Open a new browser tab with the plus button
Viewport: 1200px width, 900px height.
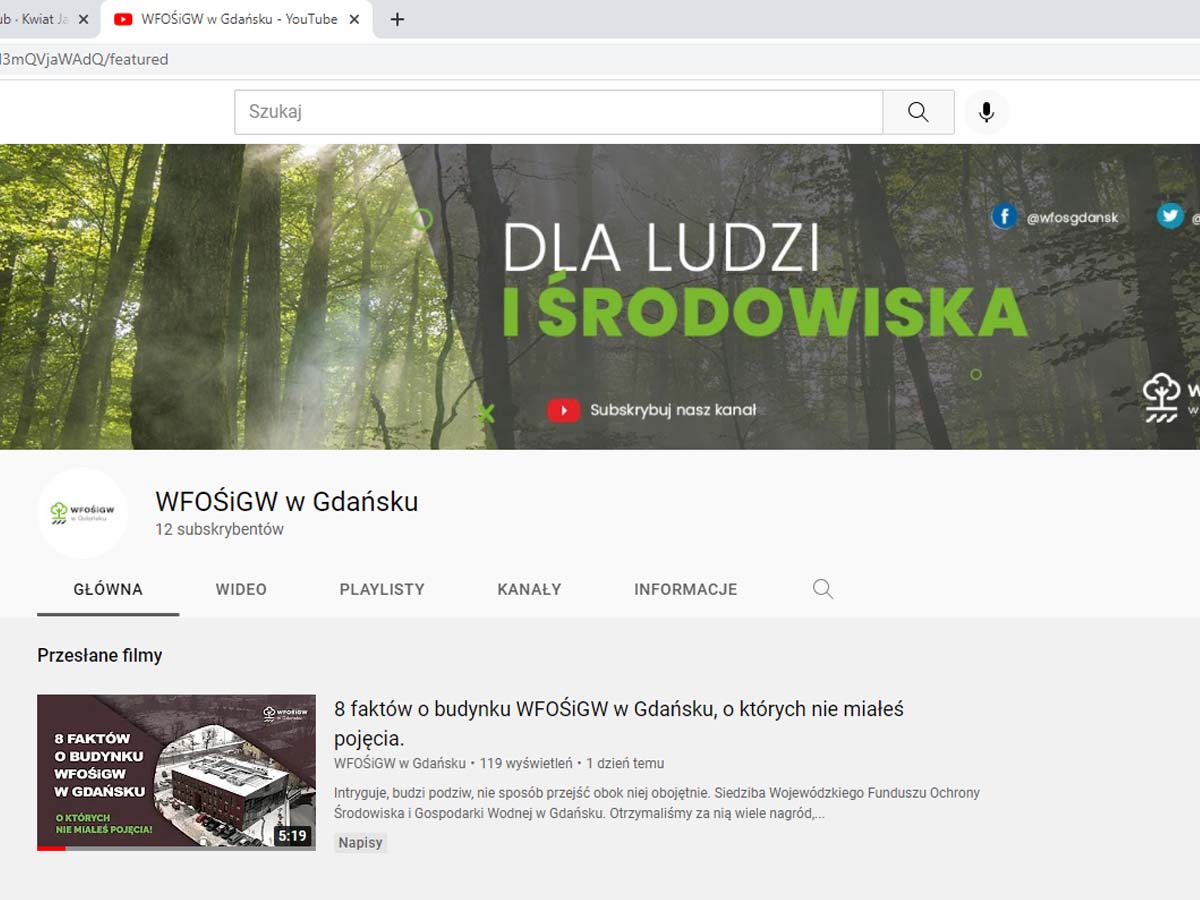397,18
